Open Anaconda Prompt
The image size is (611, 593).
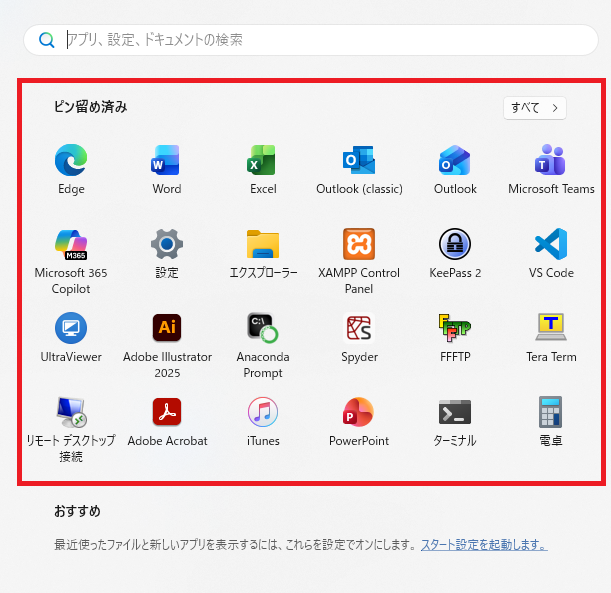coord(263,328)
